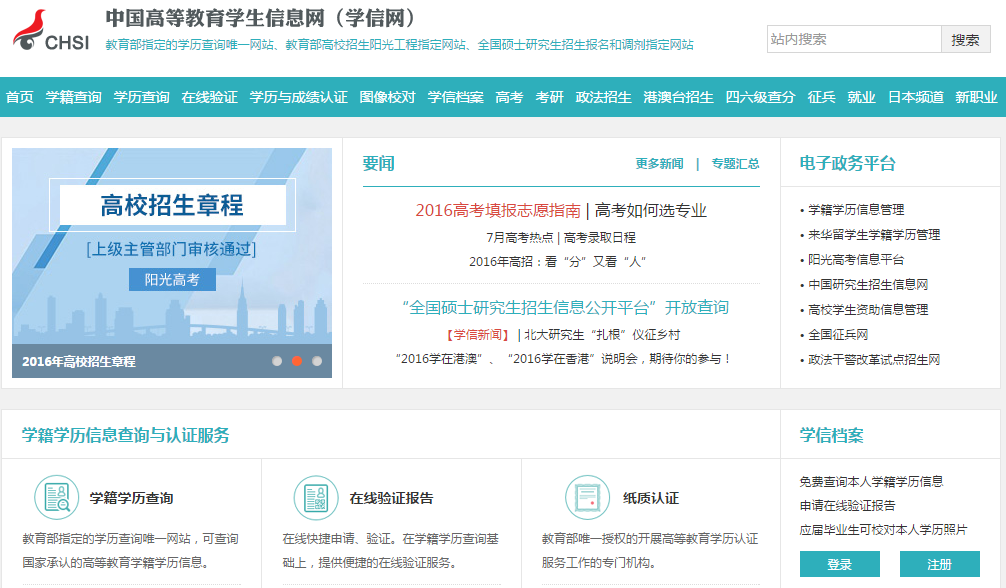The width and height of the screenshot is (1006, 588).
Task: Click 学信档案 panel heading
Action: click(x=831, y=435)
